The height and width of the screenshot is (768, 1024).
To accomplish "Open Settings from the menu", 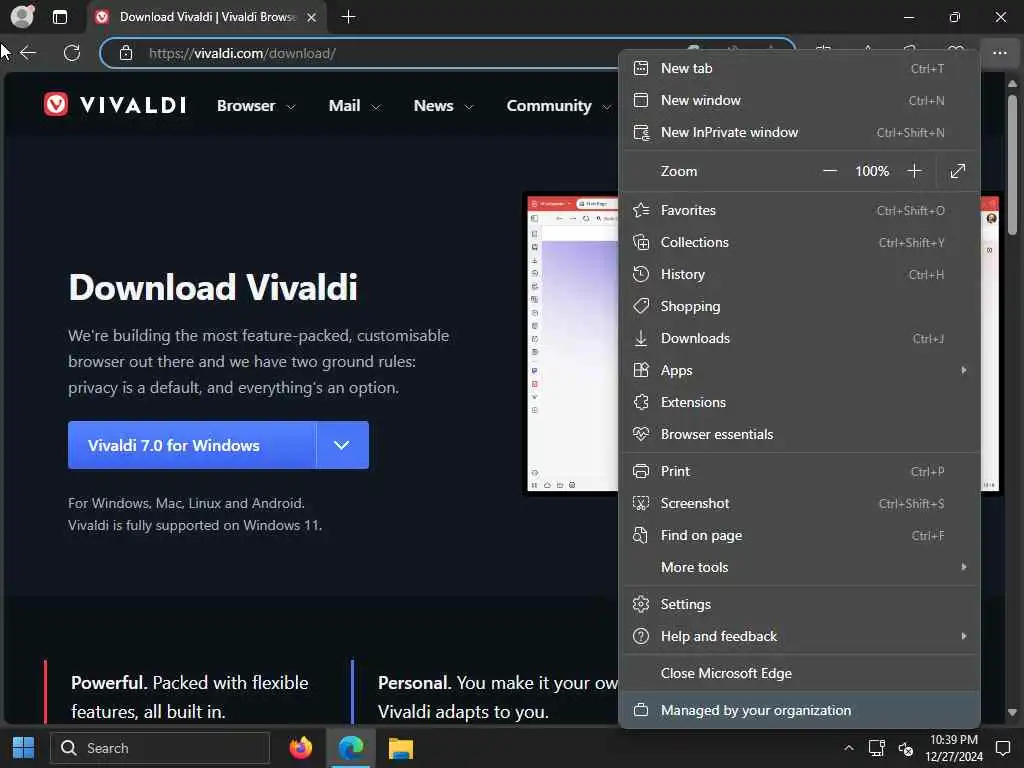I will coord(800,605).
